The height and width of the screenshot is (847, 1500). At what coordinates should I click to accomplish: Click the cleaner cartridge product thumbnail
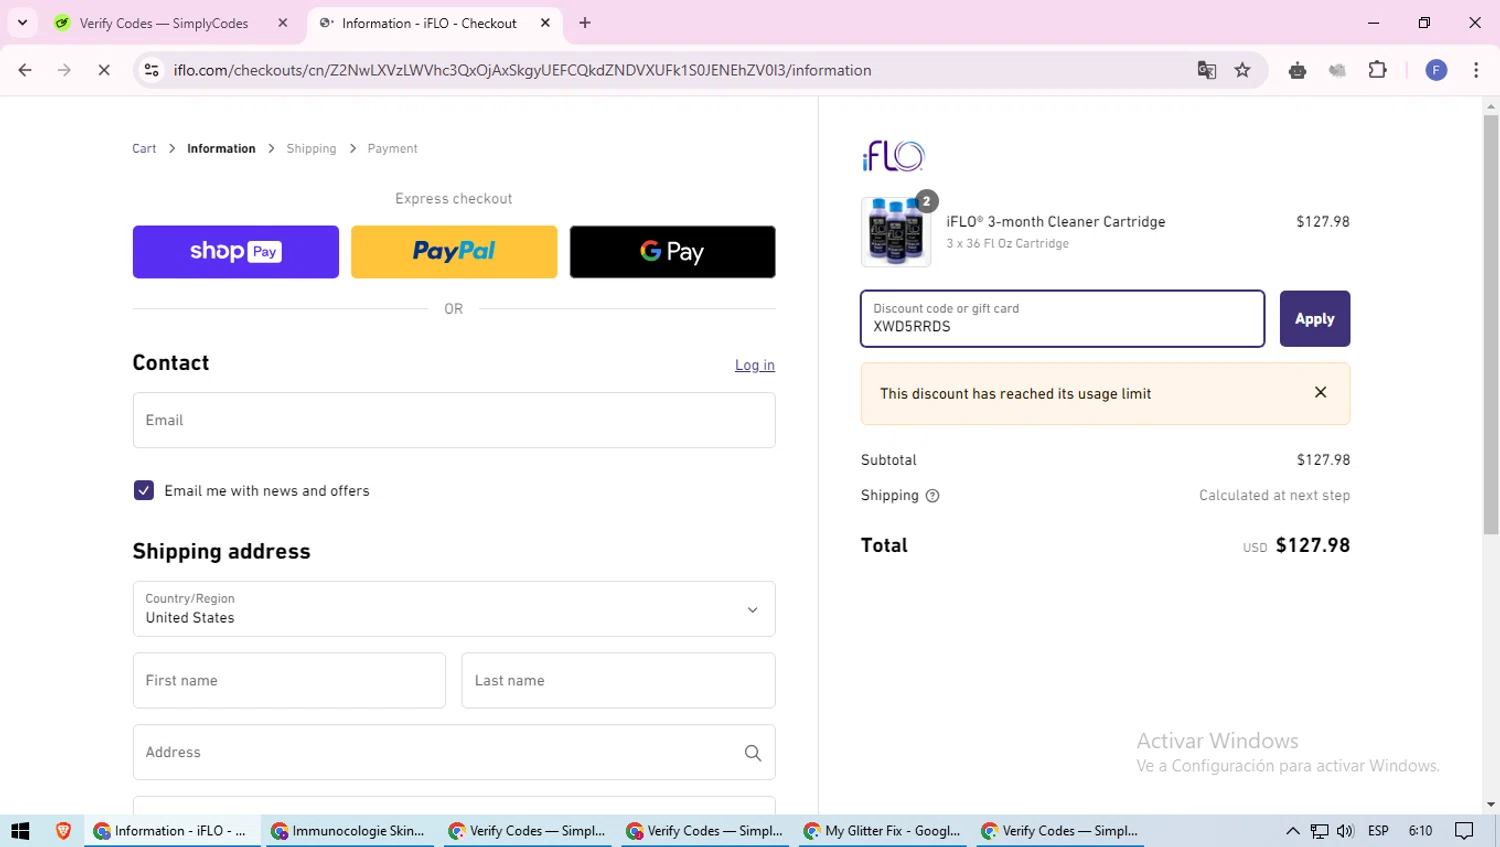(x=896, y=232)
